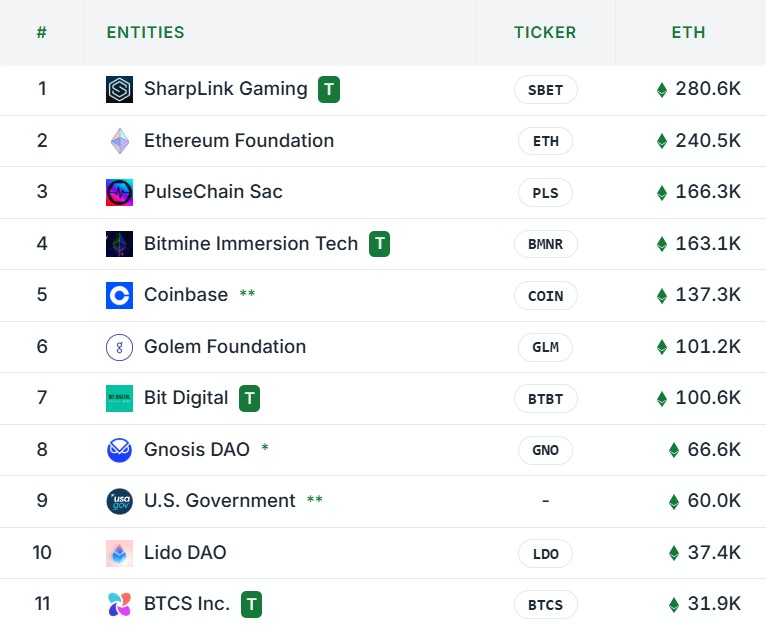Click the TICKER column header

pyautogui.click(x=545, y=32)
